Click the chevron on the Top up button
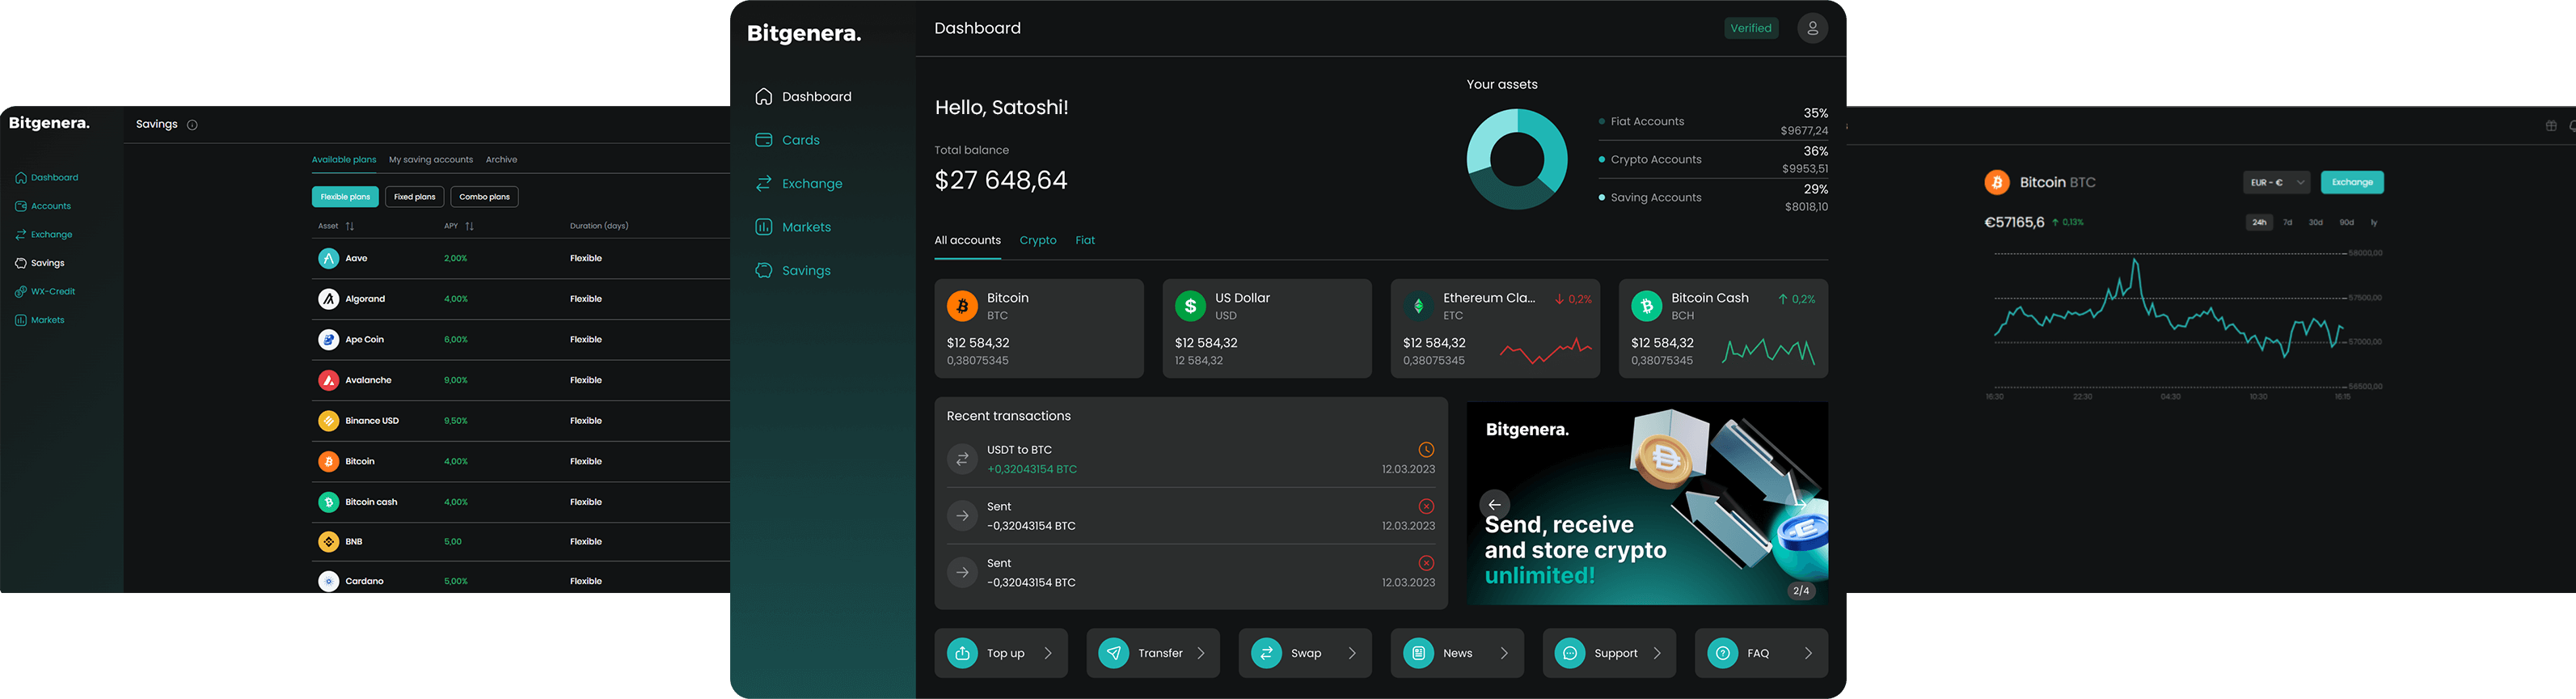2576x699 pixels. tap(1048, 653)
